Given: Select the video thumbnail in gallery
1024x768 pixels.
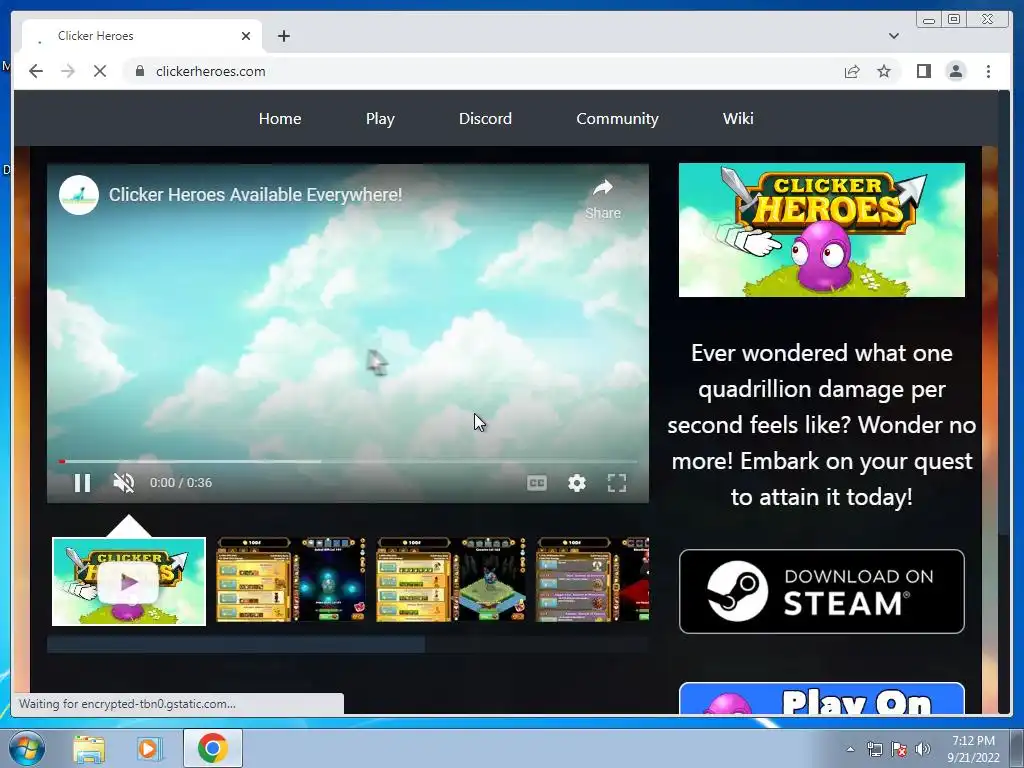Looking at the screenshot, I should [x=129, y=581].
